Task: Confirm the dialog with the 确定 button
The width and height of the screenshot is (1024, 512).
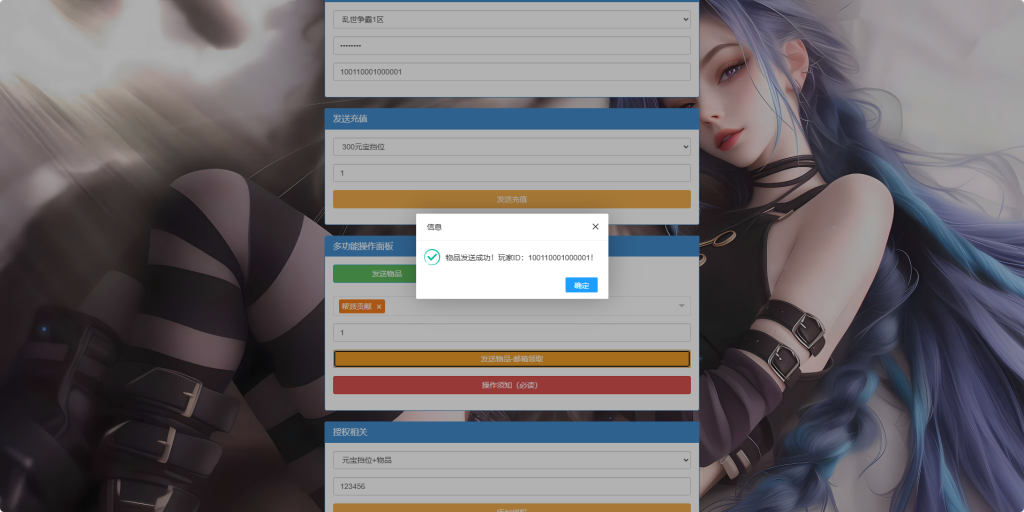Action: (x=581, y=285)
